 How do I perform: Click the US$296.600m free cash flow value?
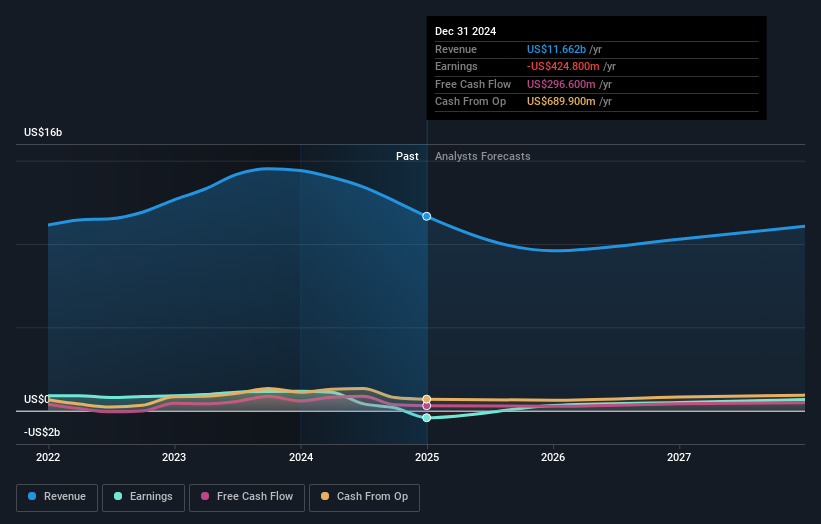561,84
